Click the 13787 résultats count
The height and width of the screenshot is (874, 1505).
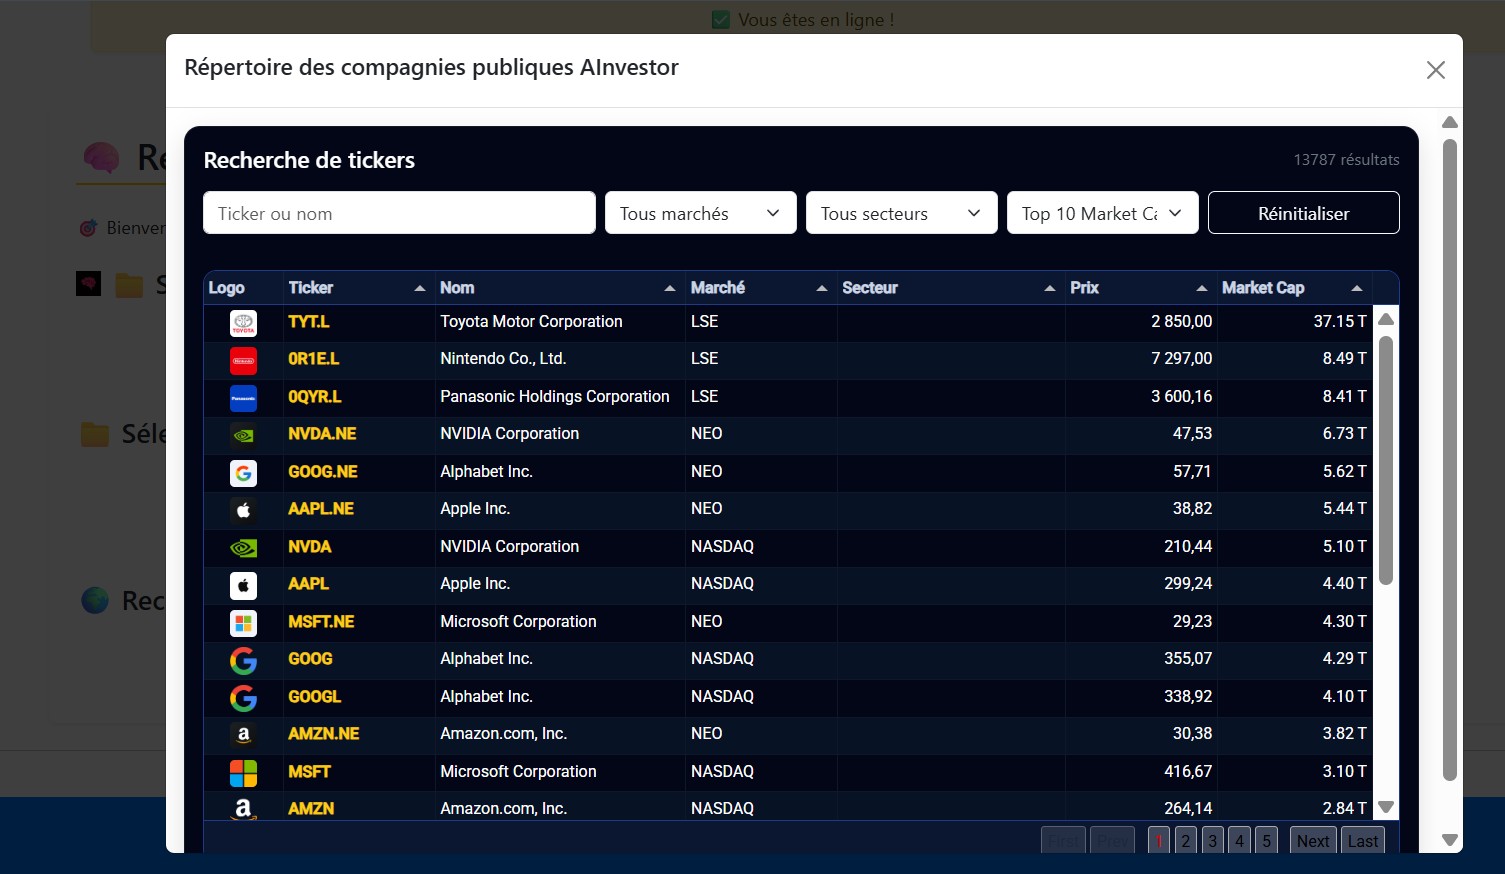(1346, 160)
